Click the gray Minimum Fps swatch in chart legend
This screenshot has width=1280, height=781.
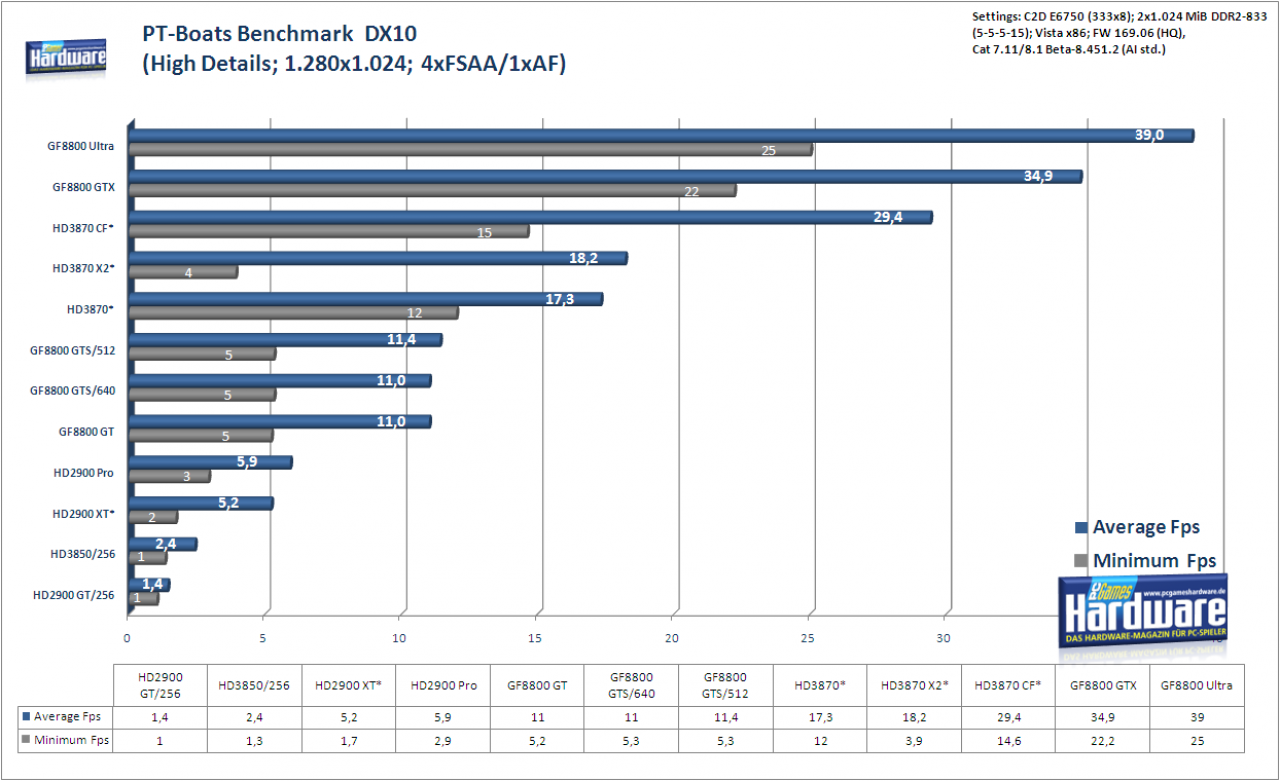(1080, 561)
